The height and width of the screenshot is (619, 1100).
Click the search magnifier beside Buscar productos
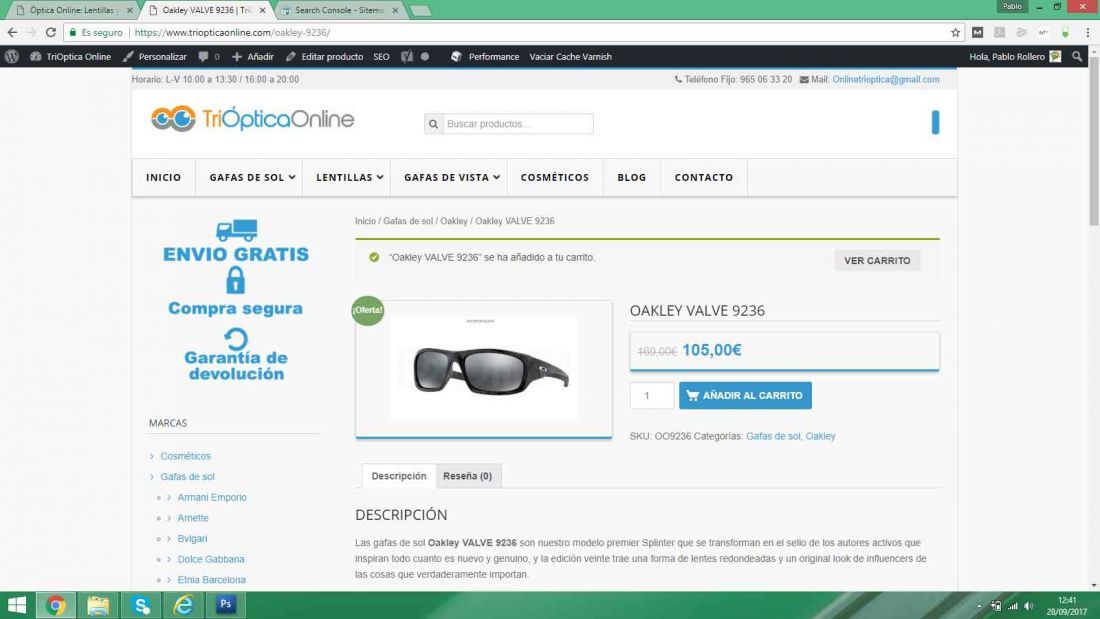[x=434, y=124]
